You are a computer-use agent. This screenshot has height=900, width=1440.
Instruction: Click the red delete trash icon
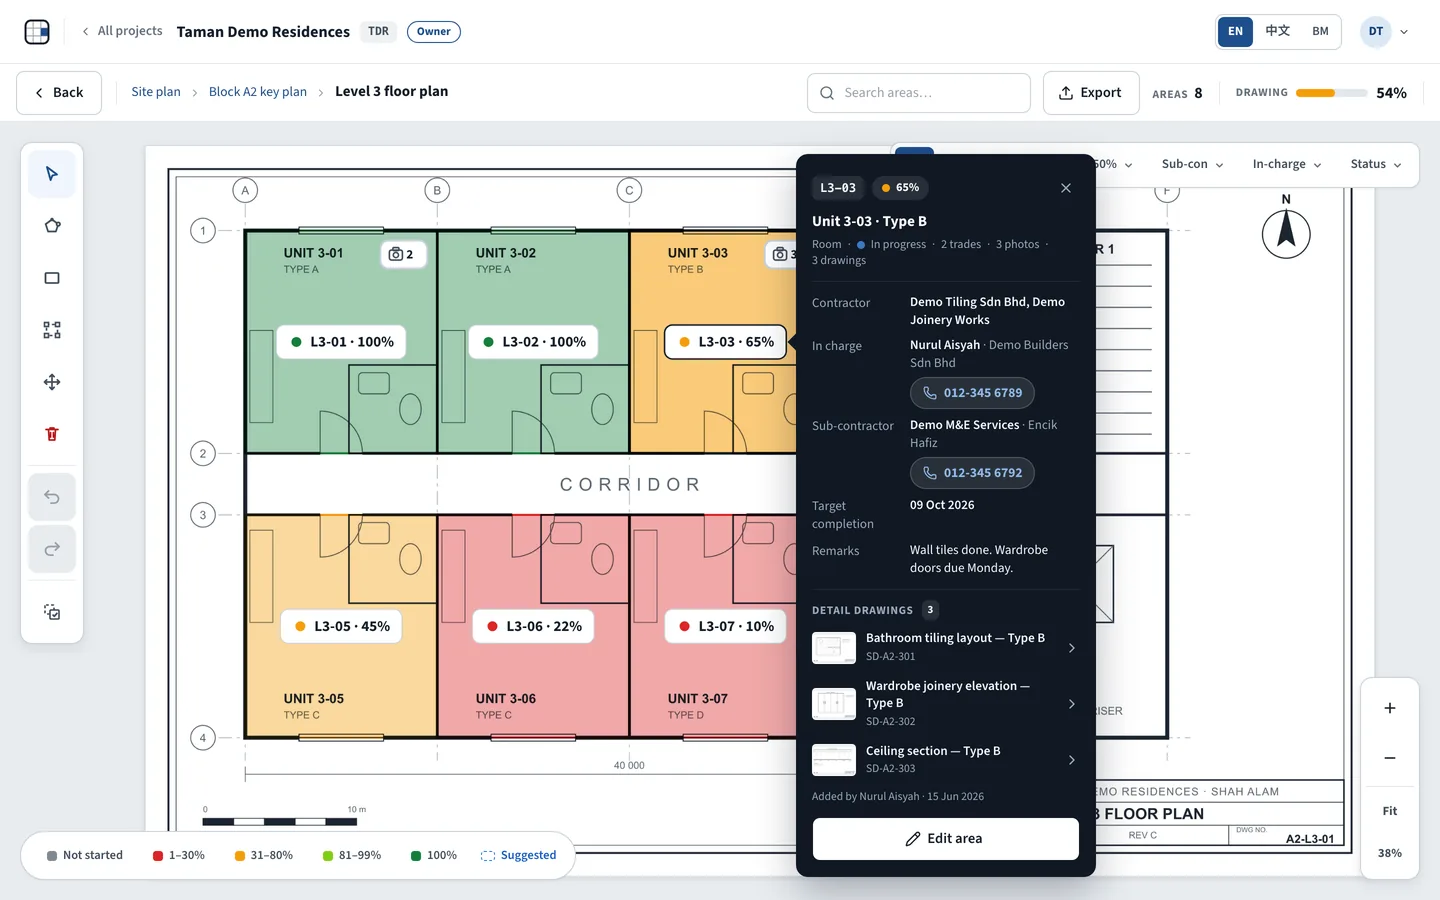(x=52, y=434)
